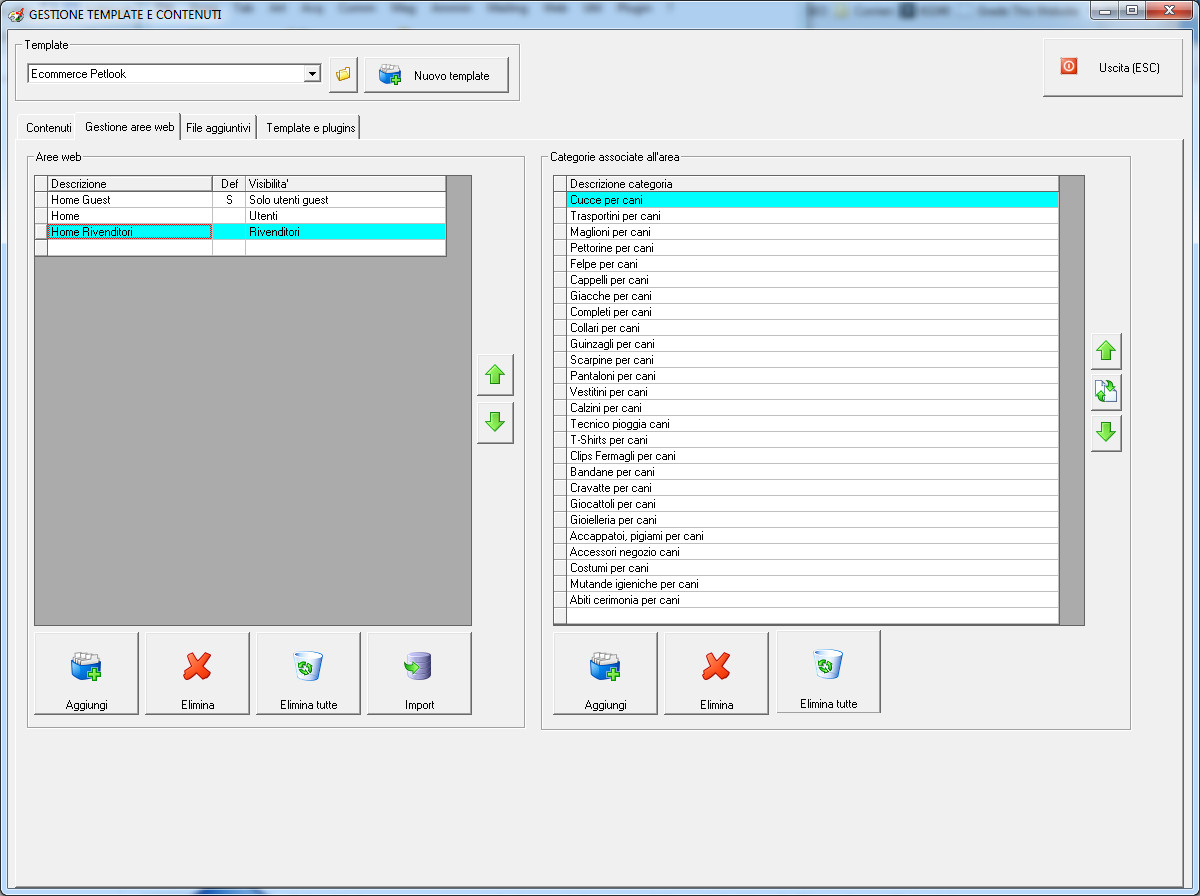Select Cucce per cani category

click(x=812, y=200)
